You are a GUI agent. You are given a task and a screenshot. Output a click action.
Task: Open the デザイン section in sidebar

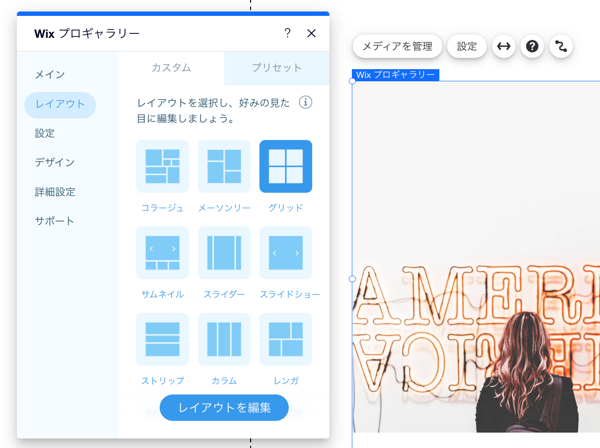click(55, 163)
